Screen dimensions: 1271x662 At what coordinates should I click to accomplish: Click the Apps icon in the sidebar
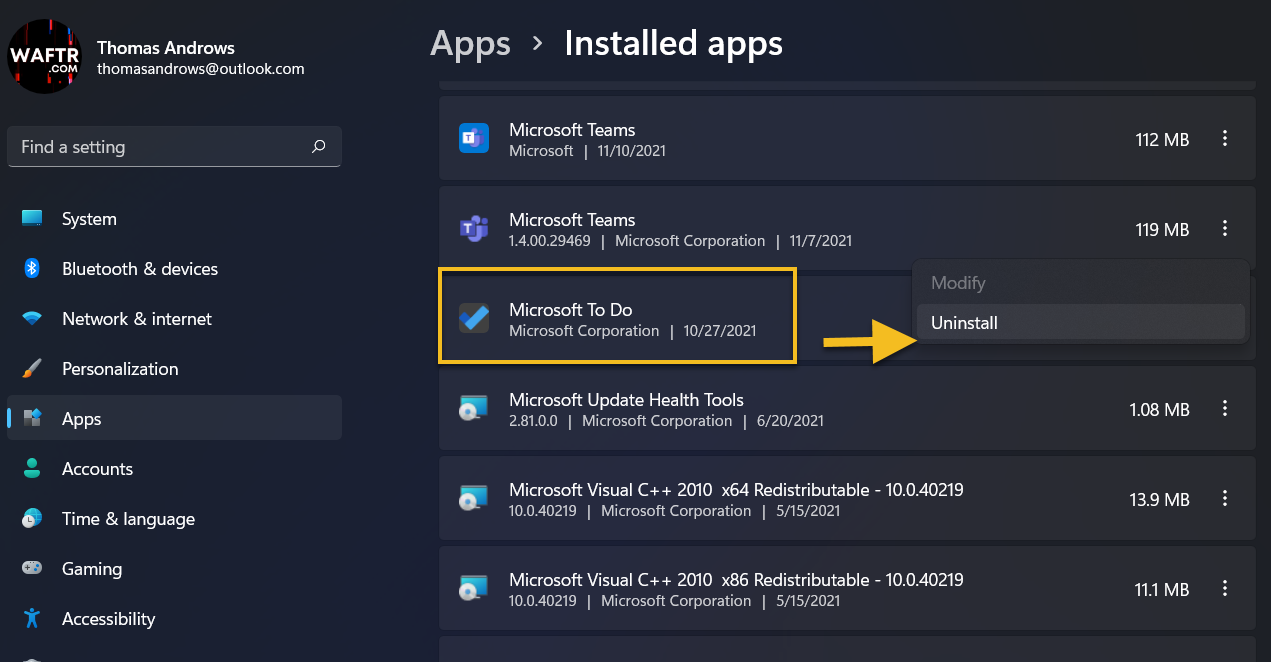coord(32,419)
